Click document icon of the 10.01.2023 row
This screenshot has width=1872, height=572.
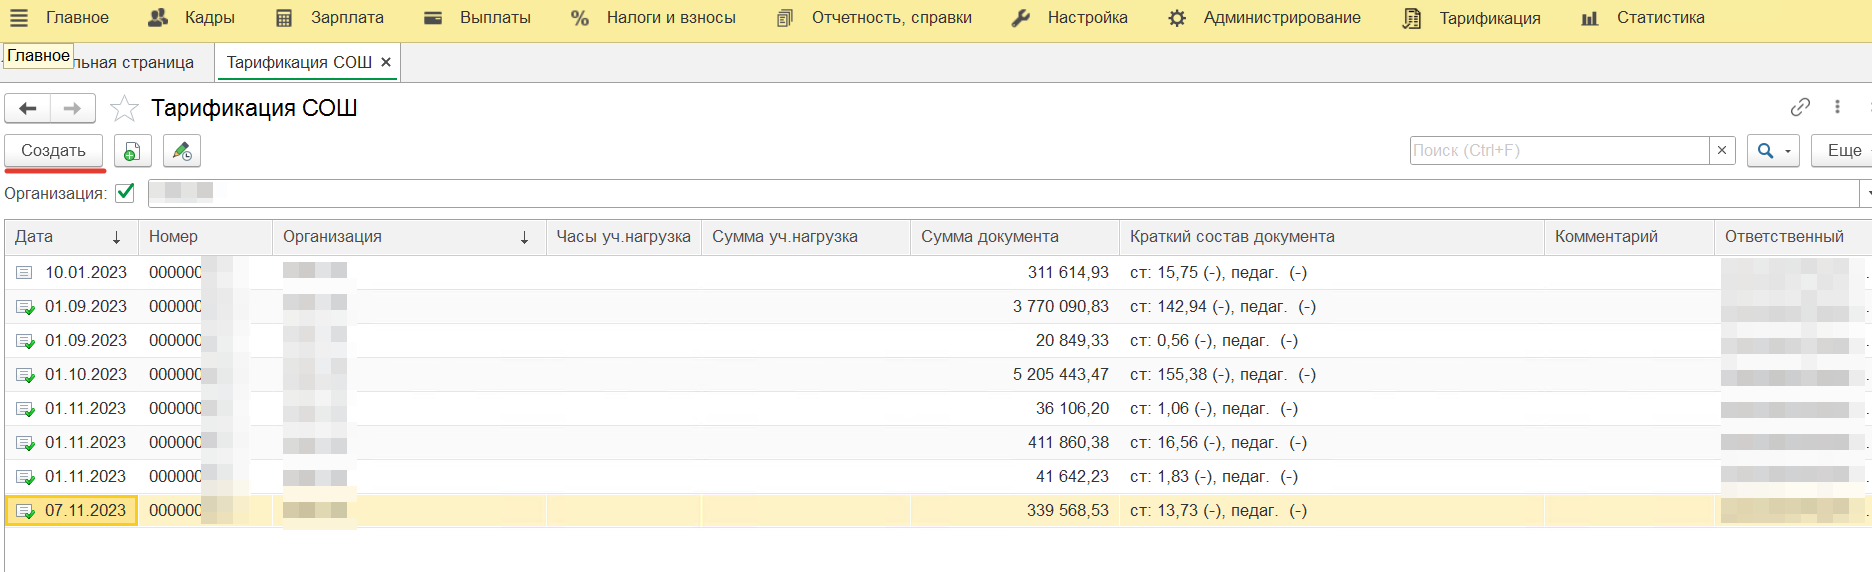pyautogui.click(x=24, y=273)
